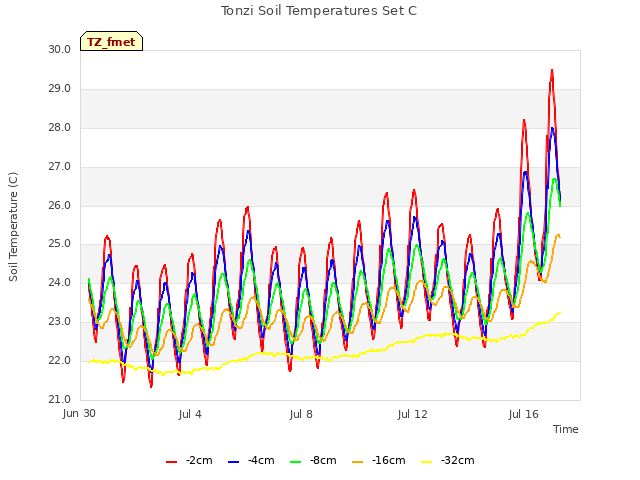Click the Jul 12 x-axis date label
Viewport: 640px width, 480px height.
coord(412,414)
